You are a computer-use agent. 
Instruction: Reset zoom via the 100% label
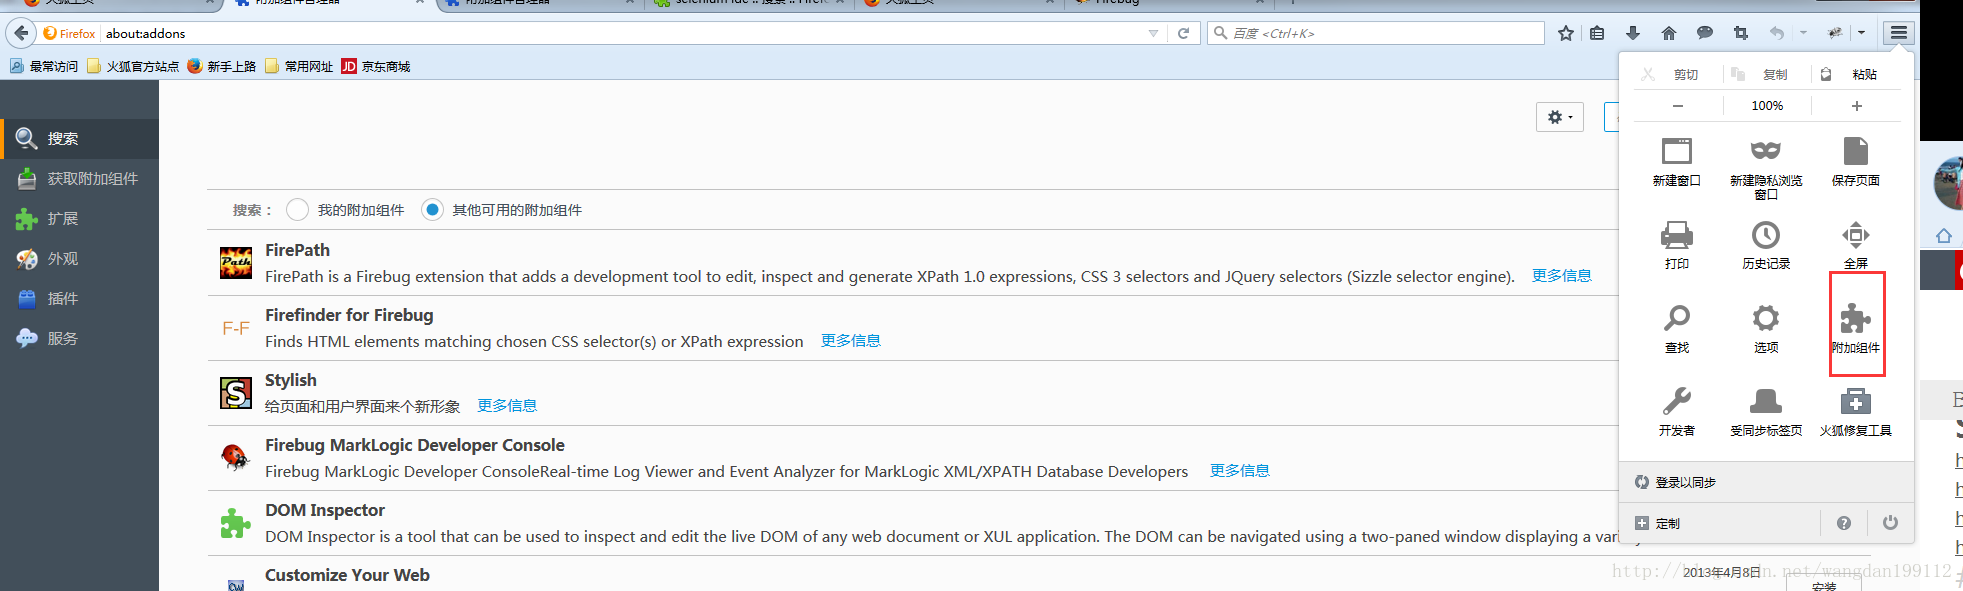coord(1767,106)
